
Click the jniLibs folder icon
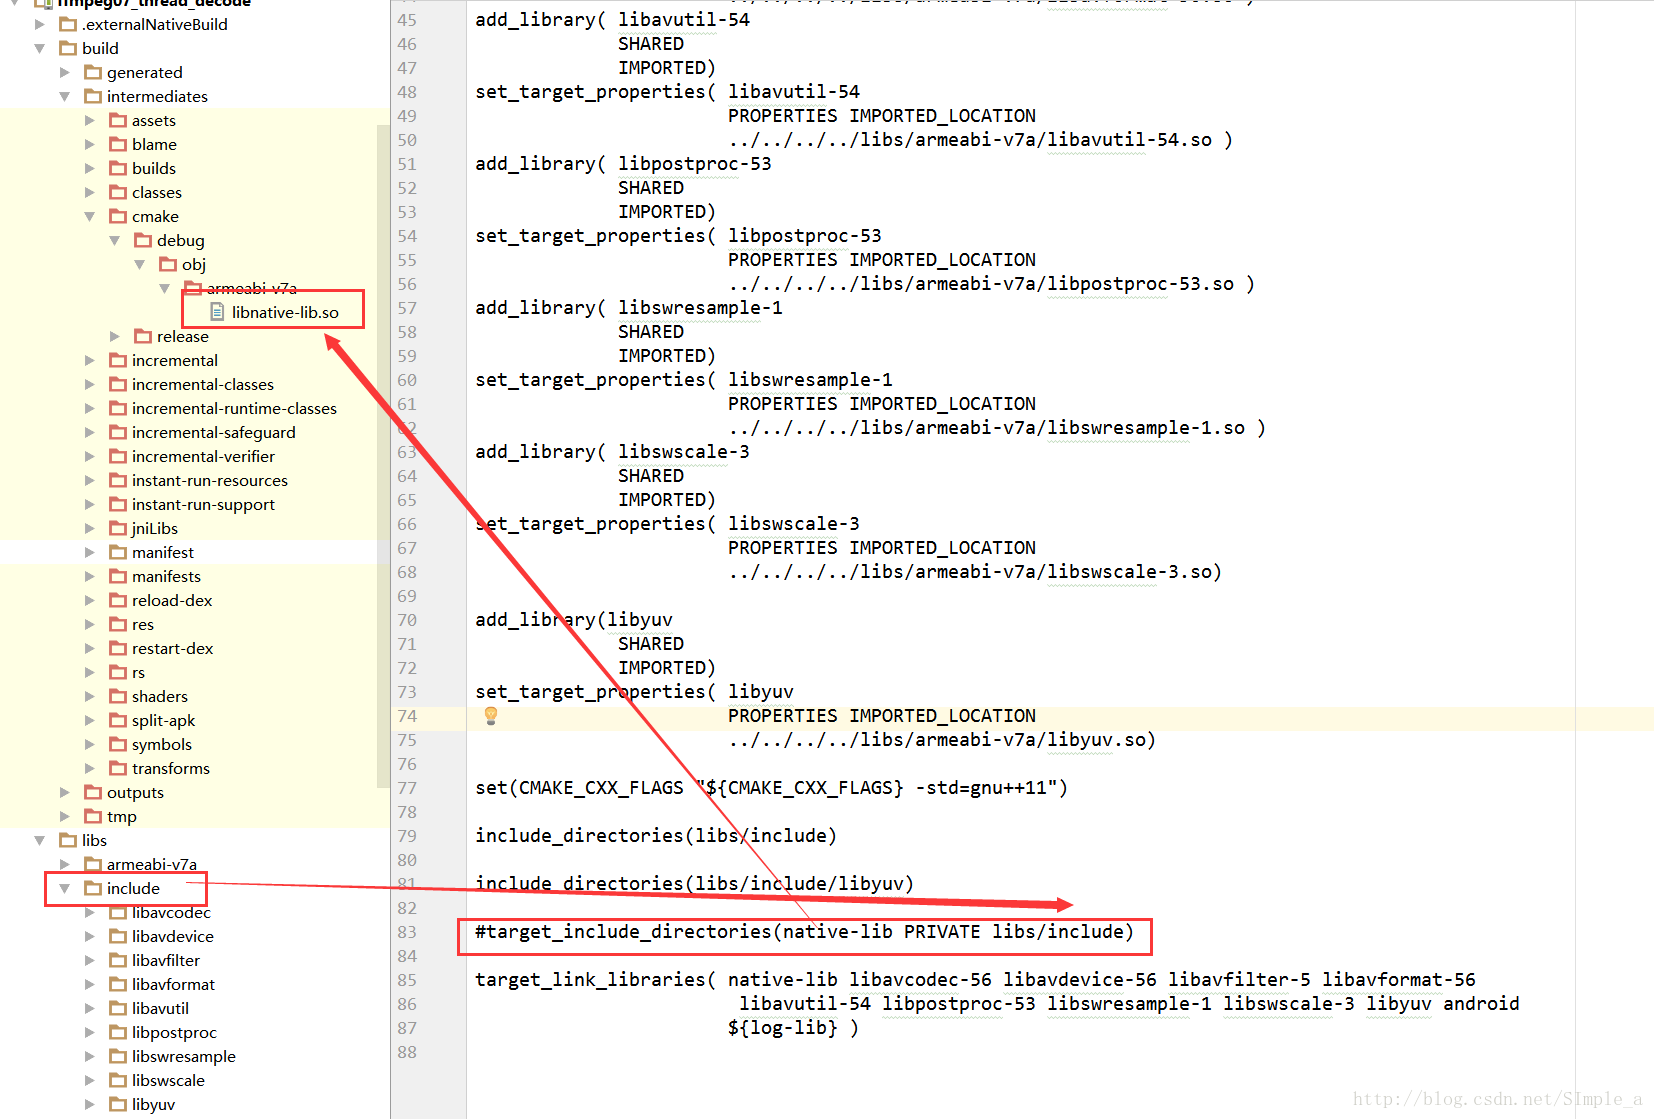[x=118, y=528]
